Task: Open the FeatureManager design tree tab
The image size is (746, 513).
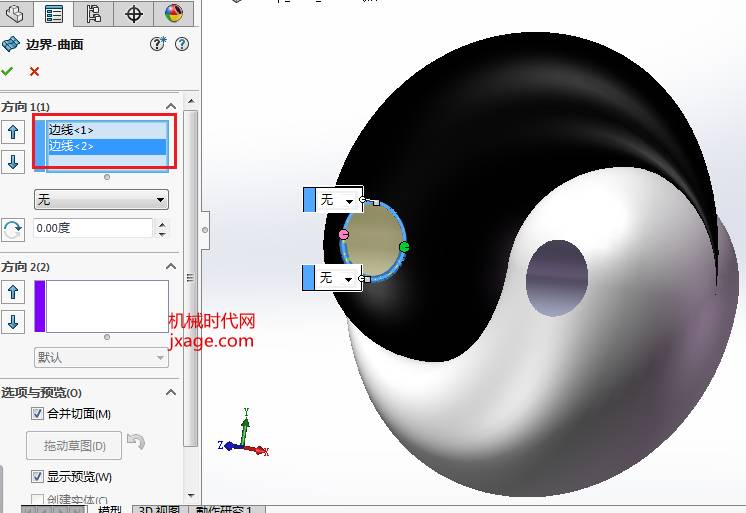Action: (x=15, y=13)
